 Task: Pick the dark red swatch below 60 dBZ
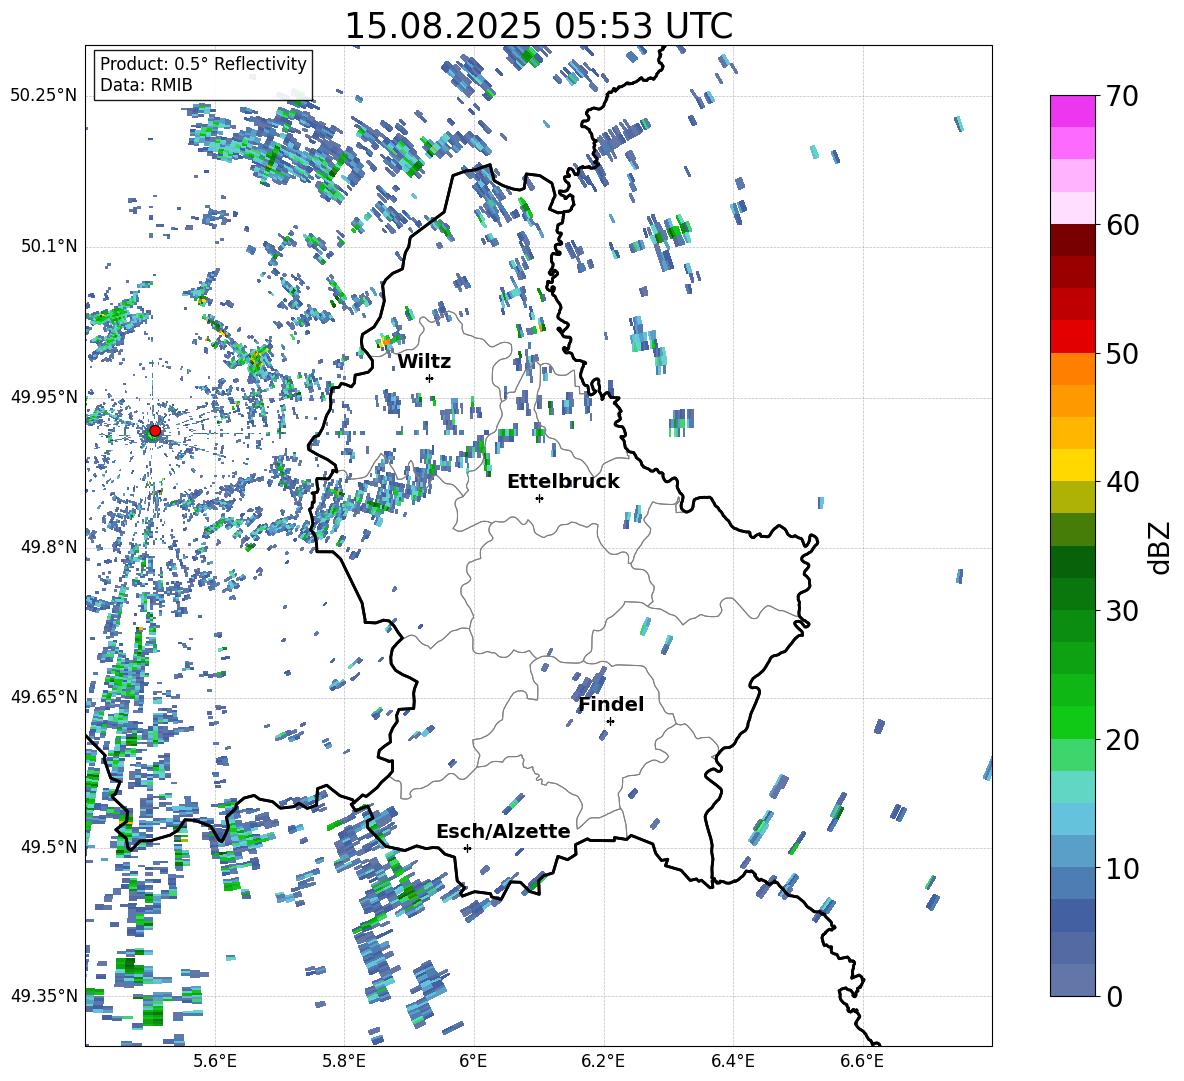pos(1073,240)
